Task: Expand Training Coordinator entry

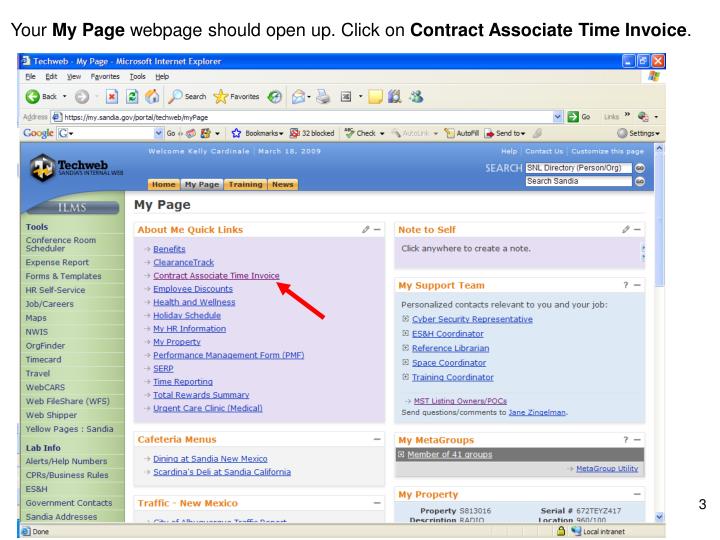Action: (405, 377)
